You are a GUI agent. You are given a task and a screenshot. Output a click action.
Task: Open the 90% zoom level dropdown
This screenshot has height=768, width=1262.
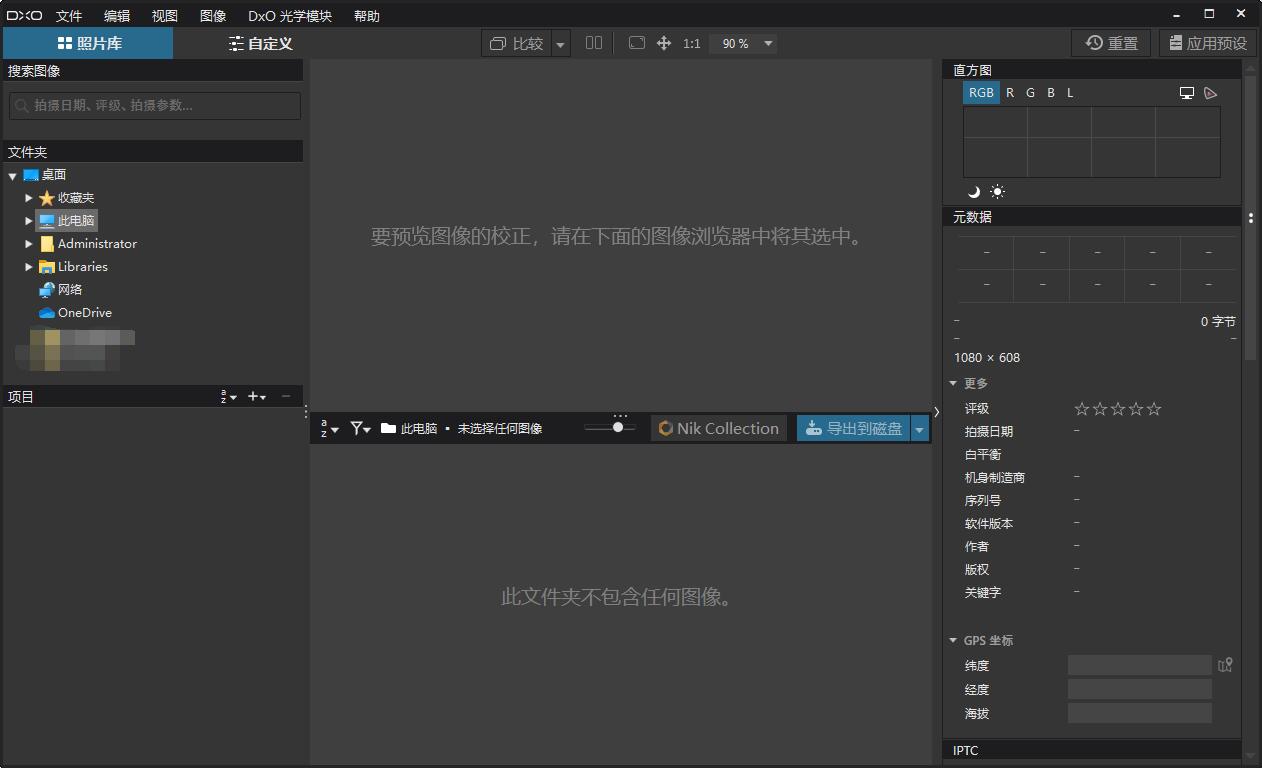pos(767,43)
